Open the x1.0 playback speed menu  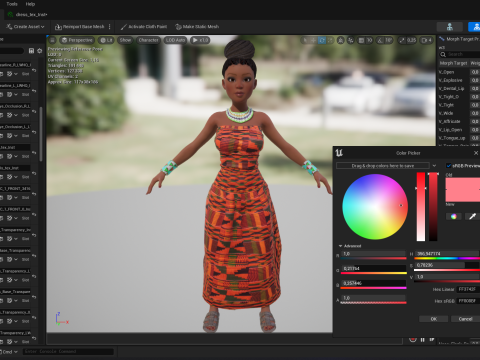click(200, 40)
